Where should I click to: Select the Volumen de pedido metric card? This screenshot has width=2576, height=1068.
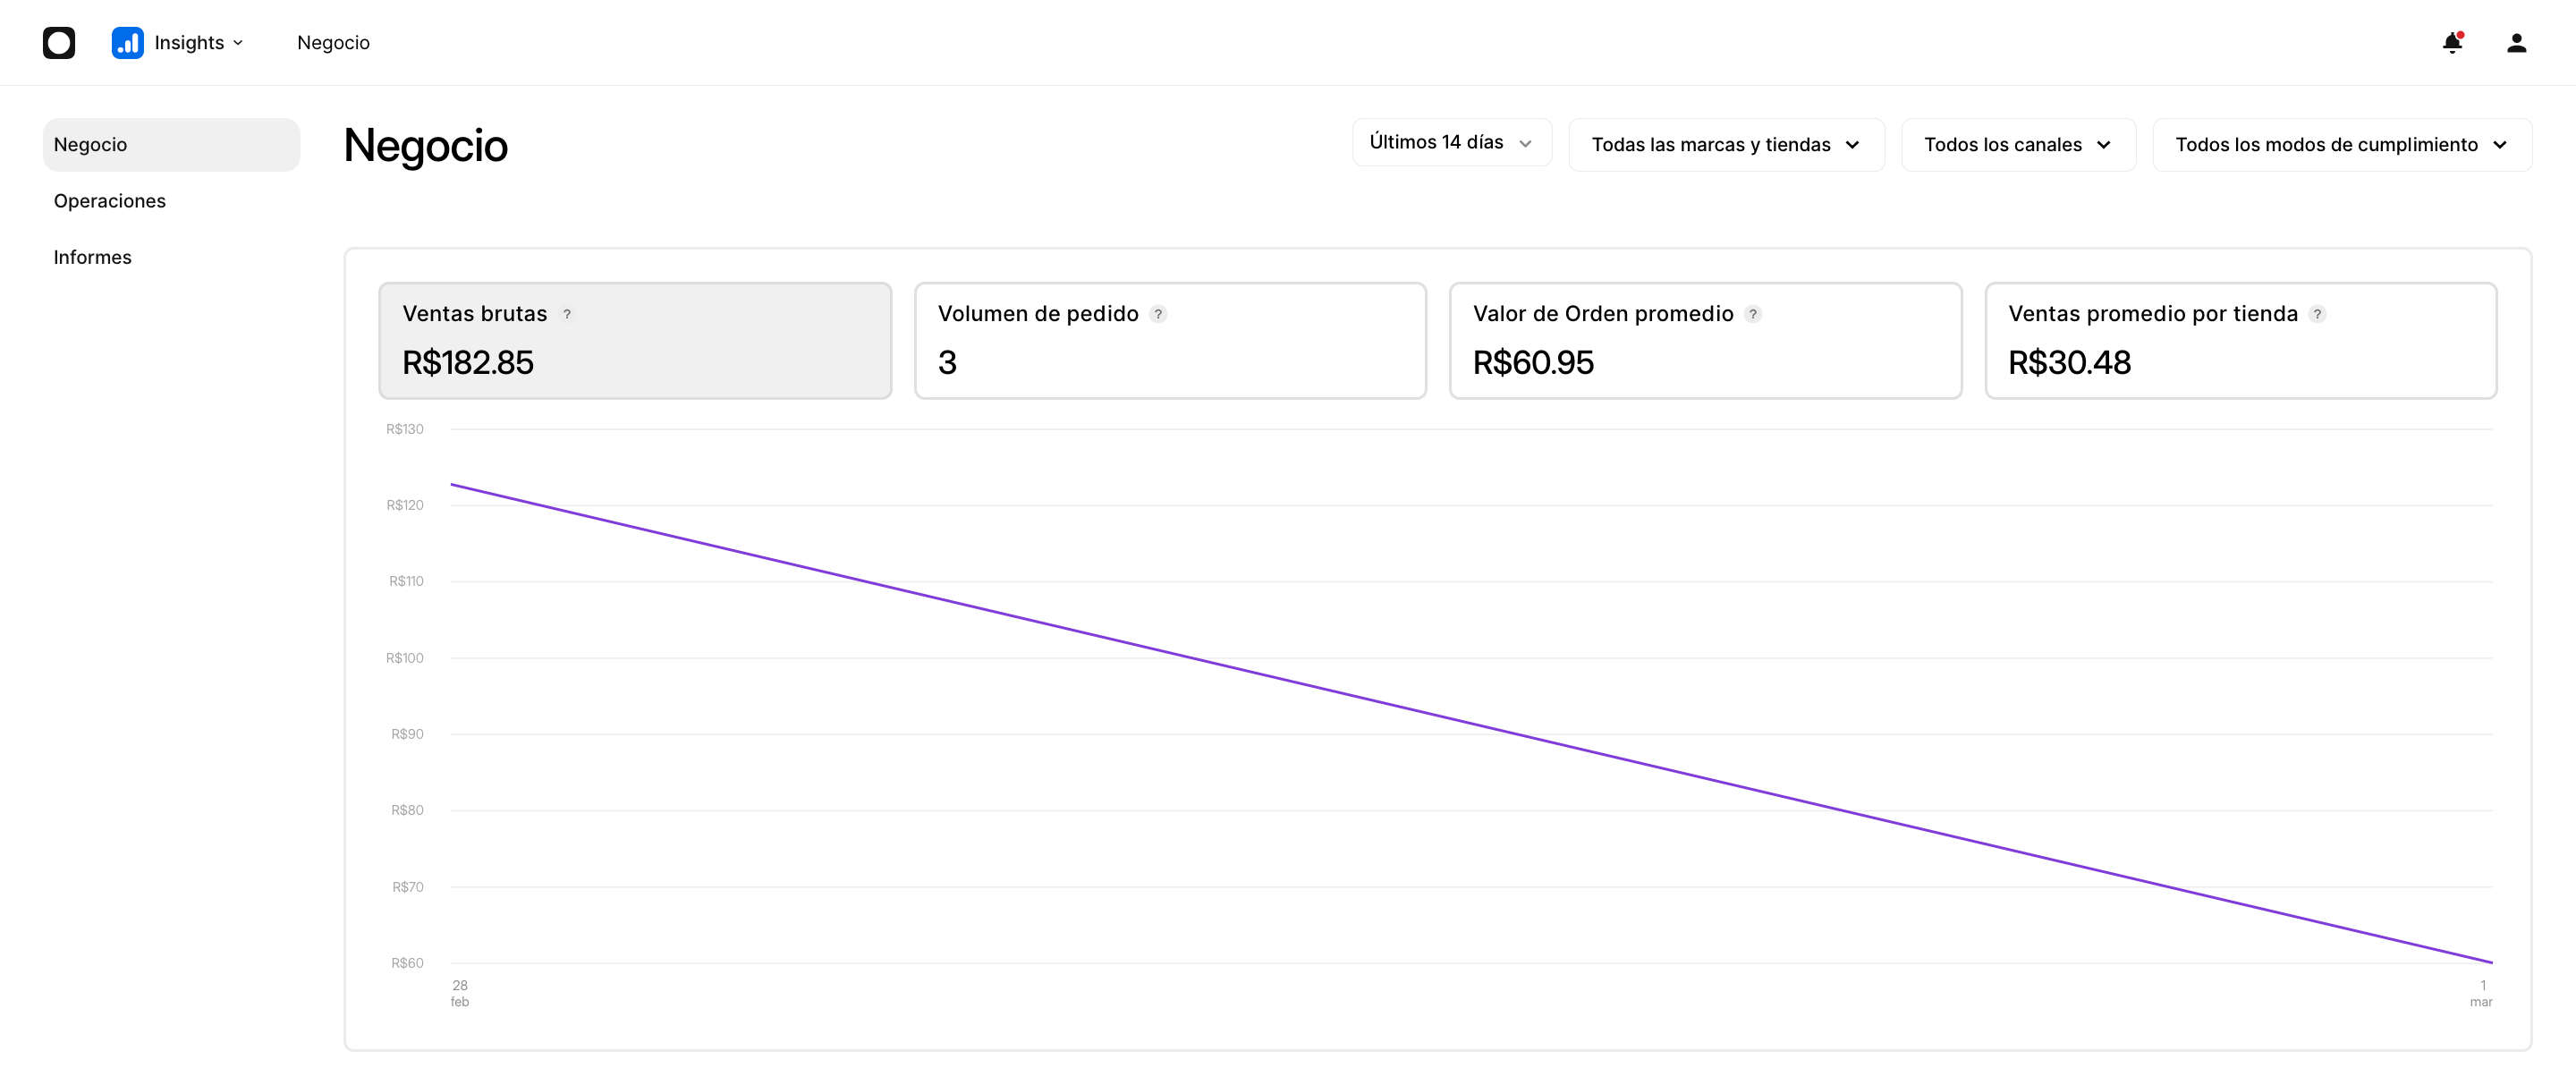1170,340
